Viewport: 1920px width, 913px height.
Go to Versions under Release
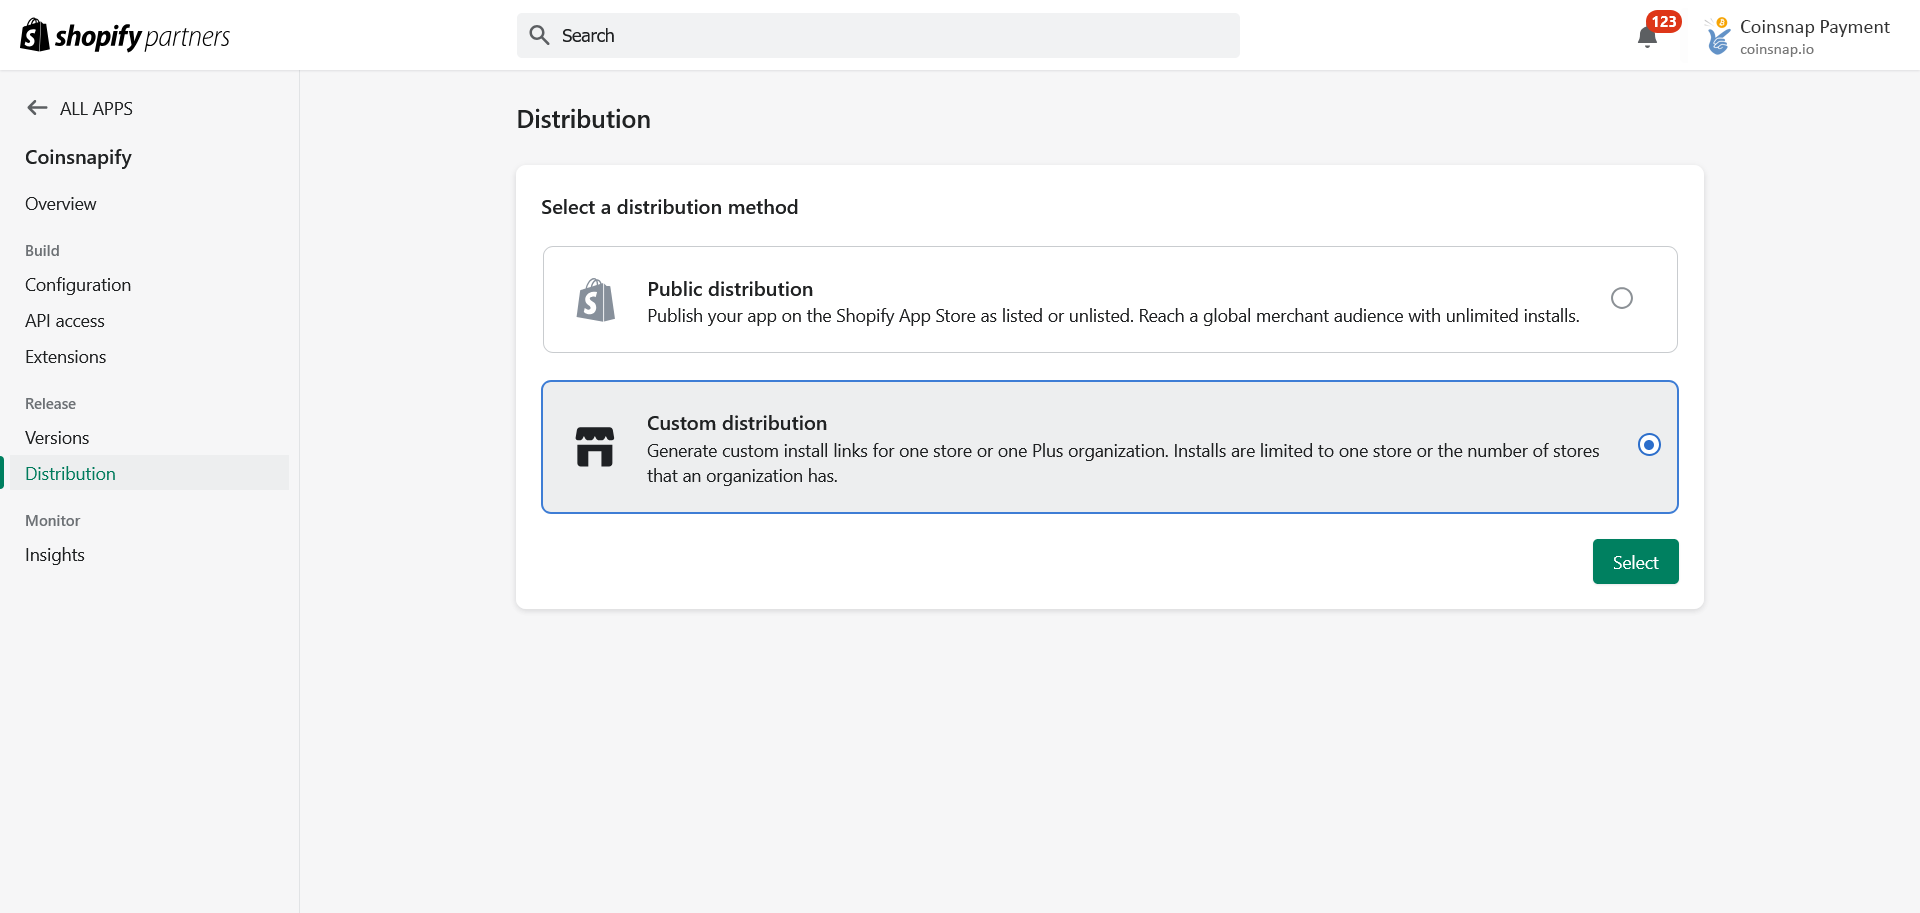click(x=57, y=438)
